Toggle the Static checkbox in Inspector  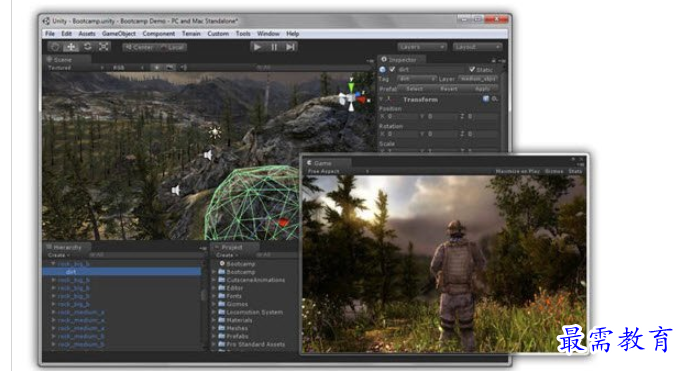pyautogui.click(x=472, y=69)
